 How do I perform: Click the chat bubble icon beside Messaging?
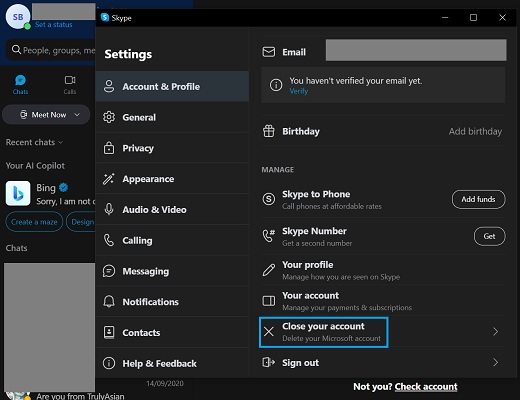[x=109, y=271]
